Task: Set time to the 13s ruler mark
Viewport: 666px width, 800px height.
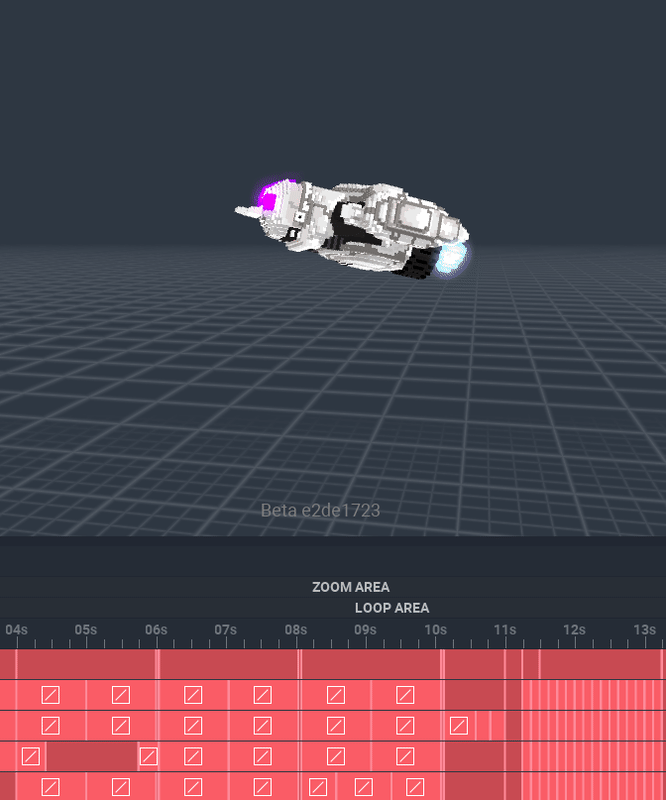Action: click(x=645, y=630)
